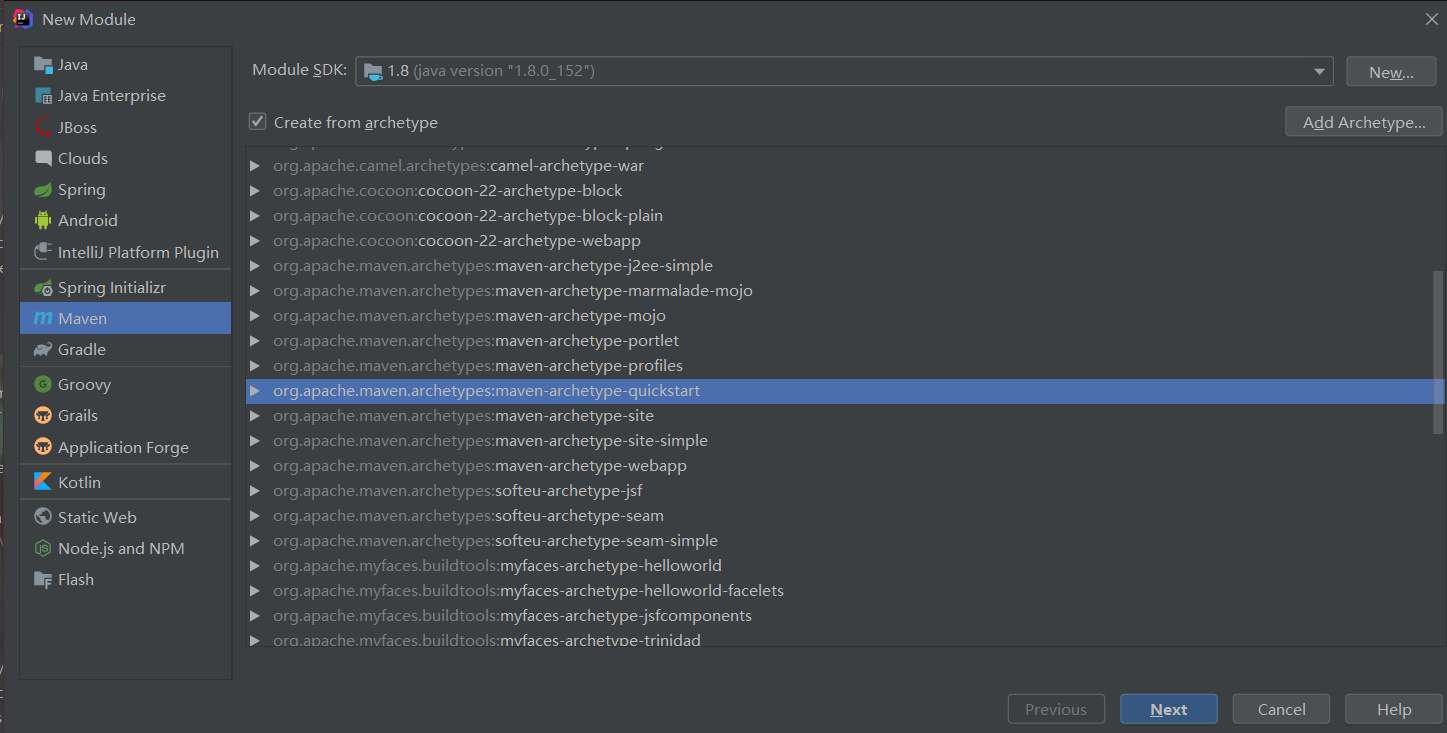Click the Spring green leaf icon
This screenshot has height=733, width=1447.
click(43, 190)
